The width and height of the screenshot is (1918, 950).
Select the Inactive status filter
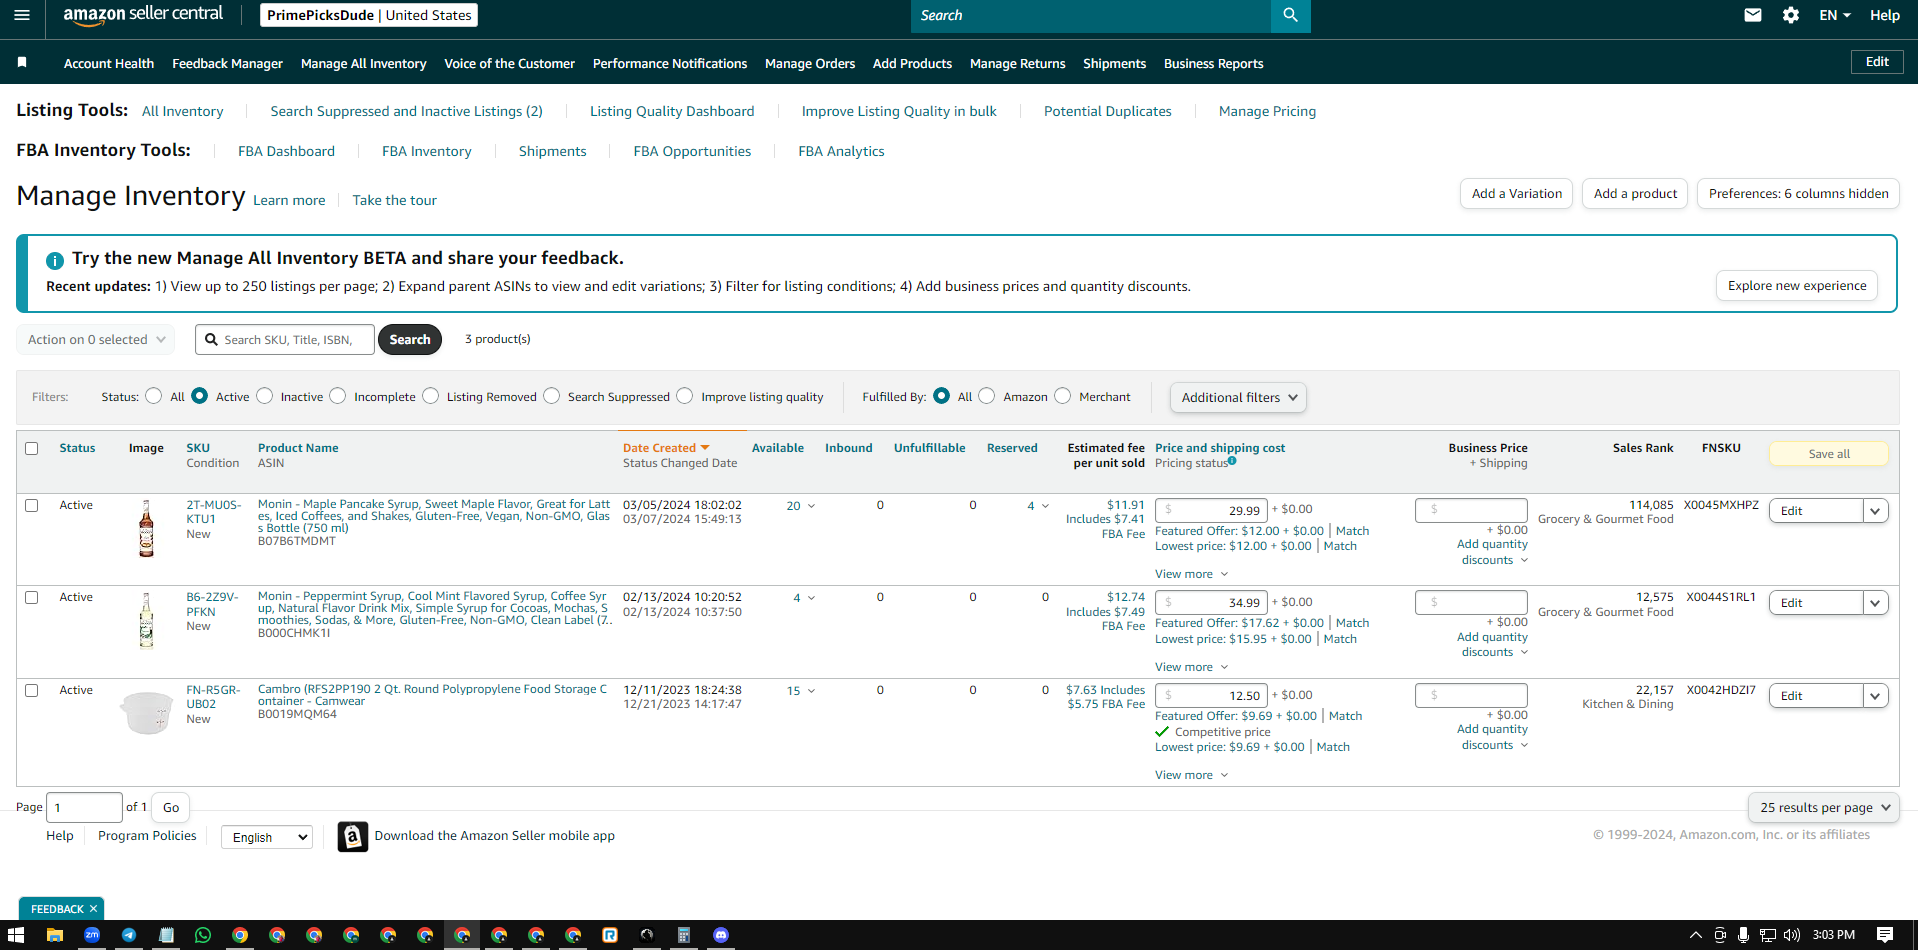coord(264,396)
